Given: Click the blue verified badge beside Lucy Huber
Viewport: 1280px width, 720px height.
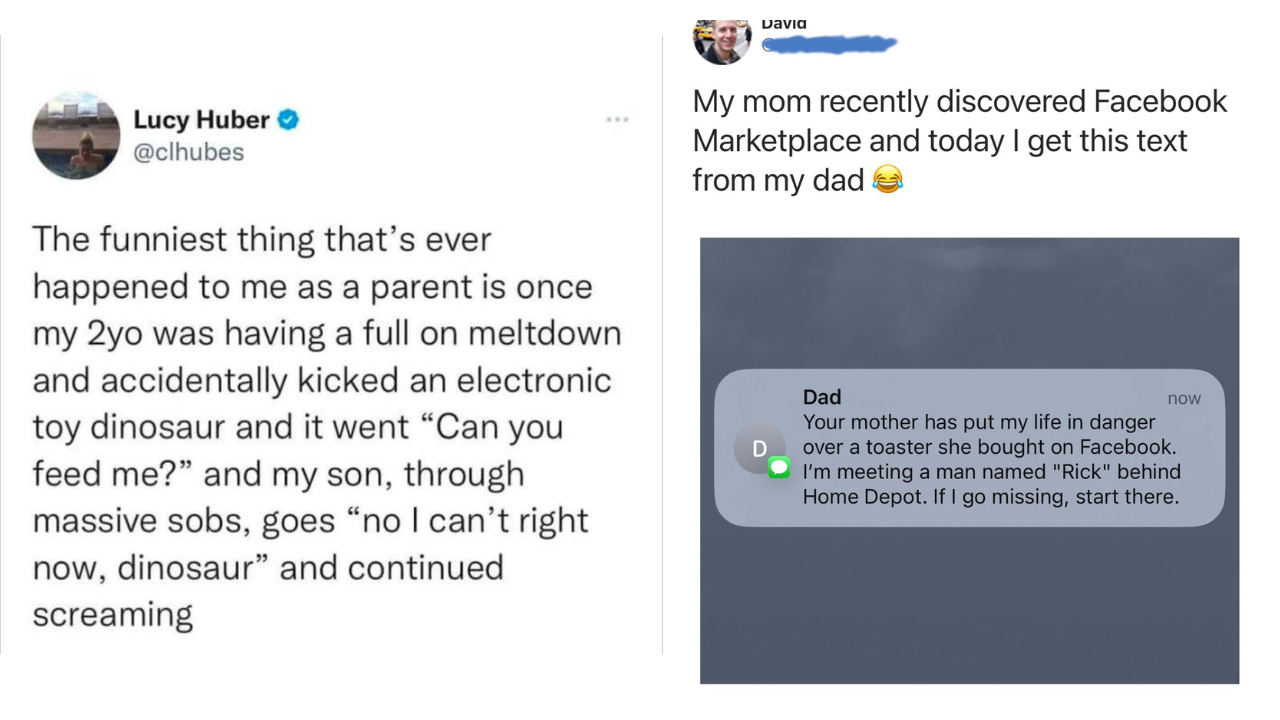Looking at the screenshot, I should click(x=288, y=120).
